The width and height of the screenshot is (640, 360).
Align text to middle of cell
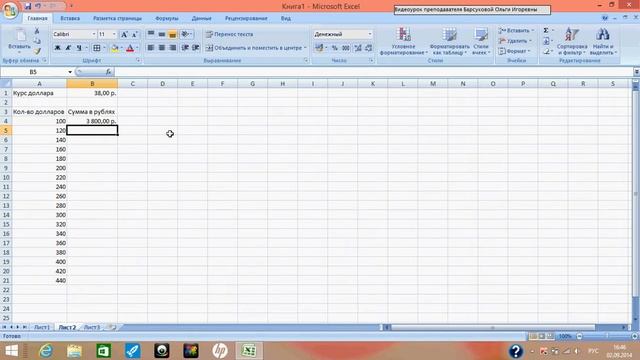pyautogui.click(x=162, y=34)
